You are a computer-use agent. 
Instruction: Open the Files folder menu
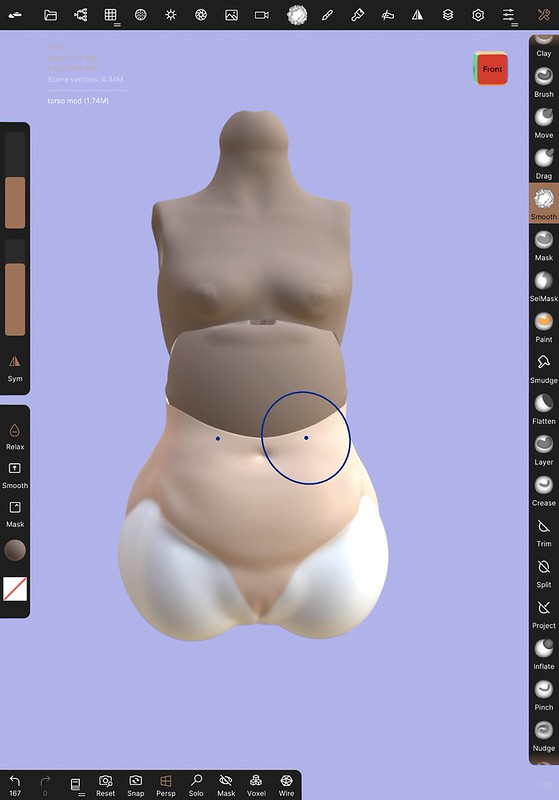(x=50, y=15)
